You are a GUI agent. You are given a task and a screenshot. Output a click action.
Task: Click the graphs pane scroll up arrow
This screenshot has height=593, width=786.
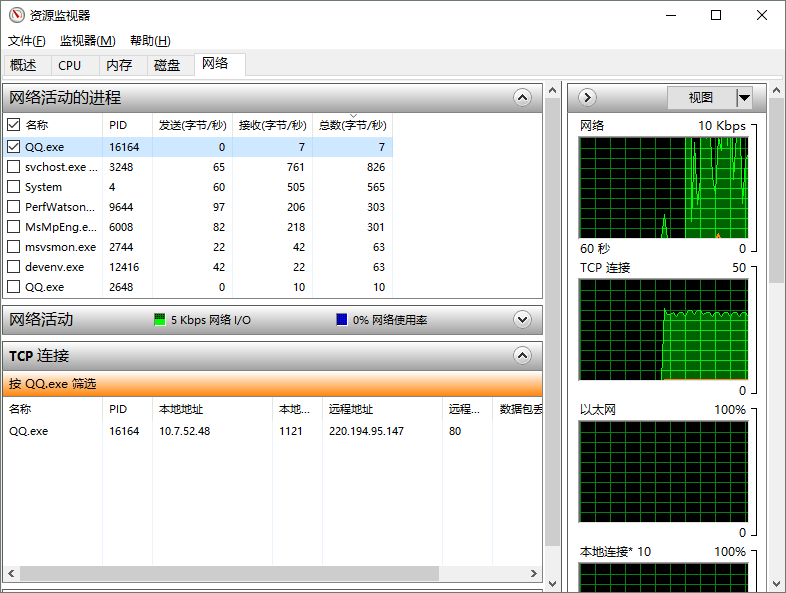tap(776, 91)
